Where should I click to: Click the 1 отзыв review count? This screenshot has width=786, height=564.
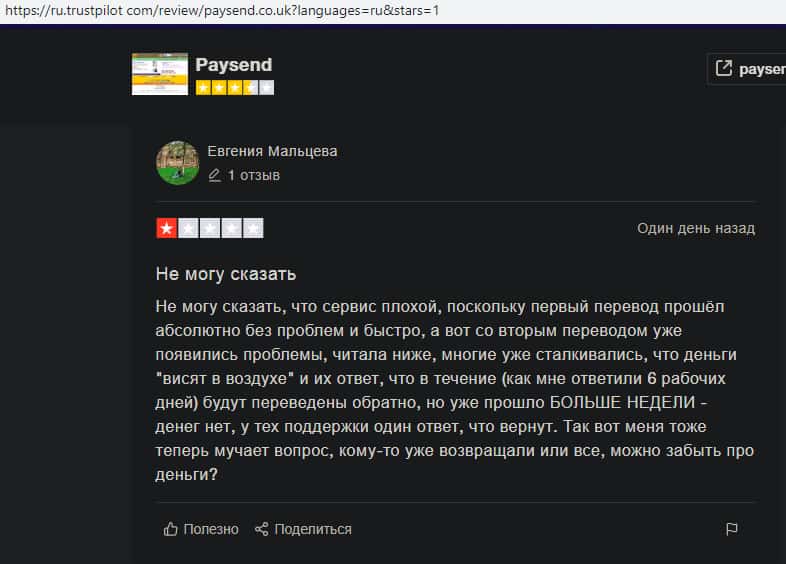tap(254, 175)
